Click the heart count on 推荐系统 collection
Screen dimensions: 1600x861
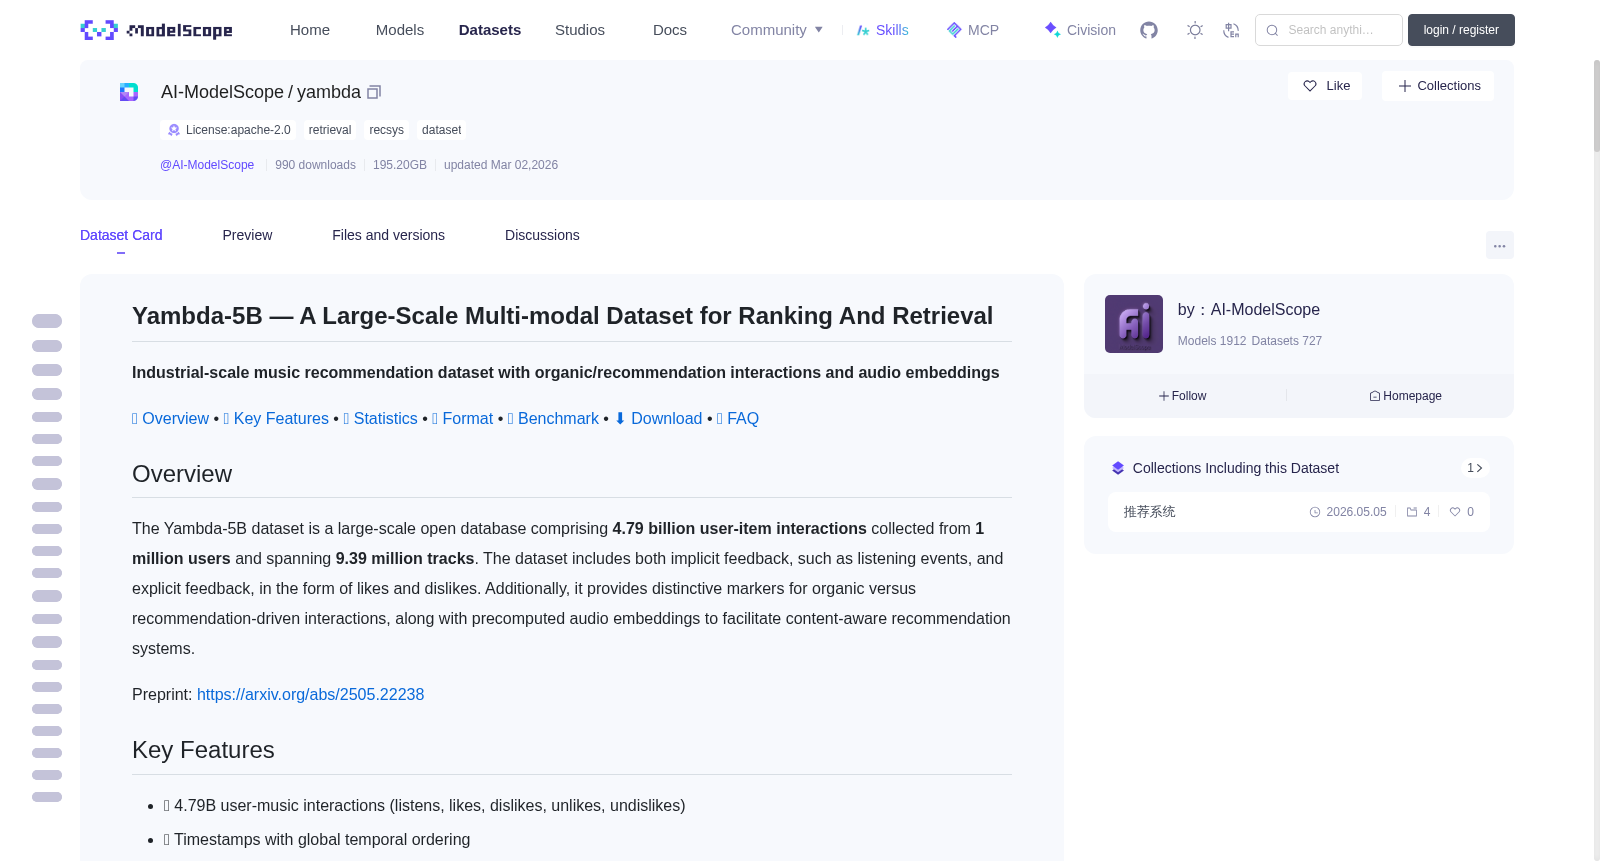pyautogui.click(x=1462, y=512)
